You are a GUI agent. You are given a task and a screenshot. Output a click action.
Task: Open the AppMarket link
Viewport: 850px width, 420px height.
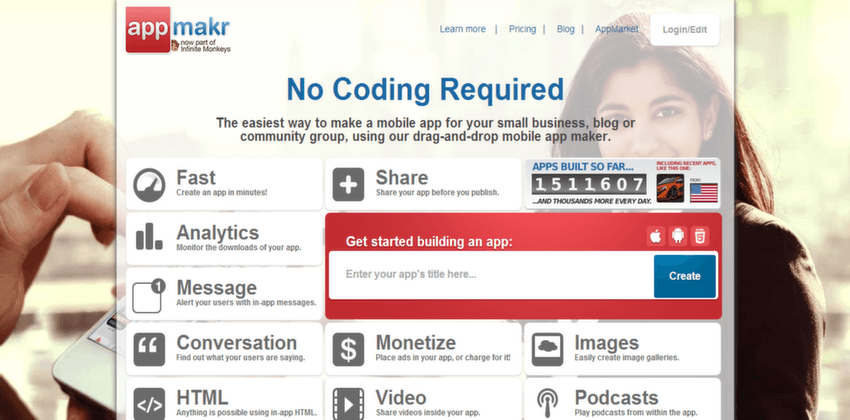[x=616, y=29]
